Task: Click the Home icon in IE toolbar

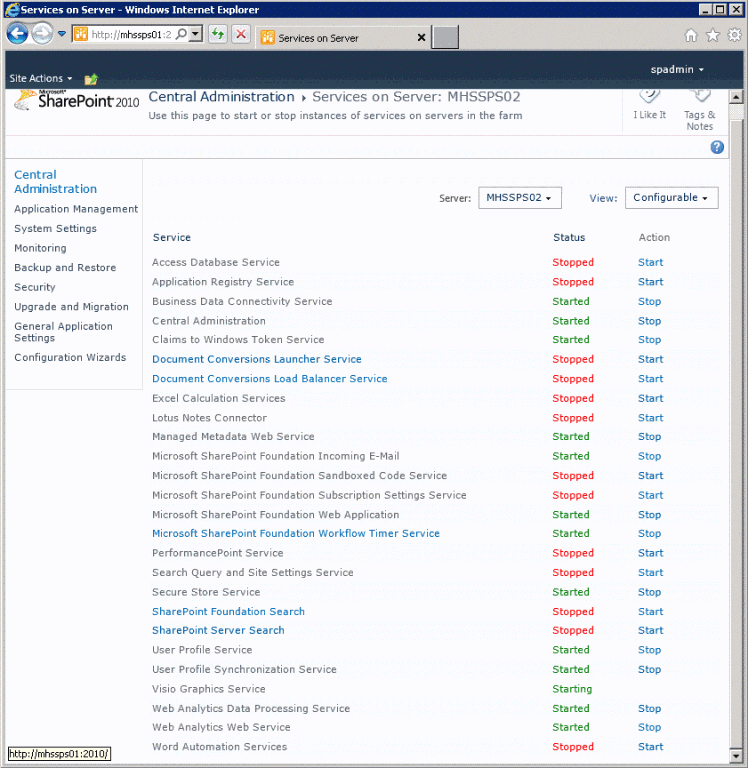Action: (691, 35)
